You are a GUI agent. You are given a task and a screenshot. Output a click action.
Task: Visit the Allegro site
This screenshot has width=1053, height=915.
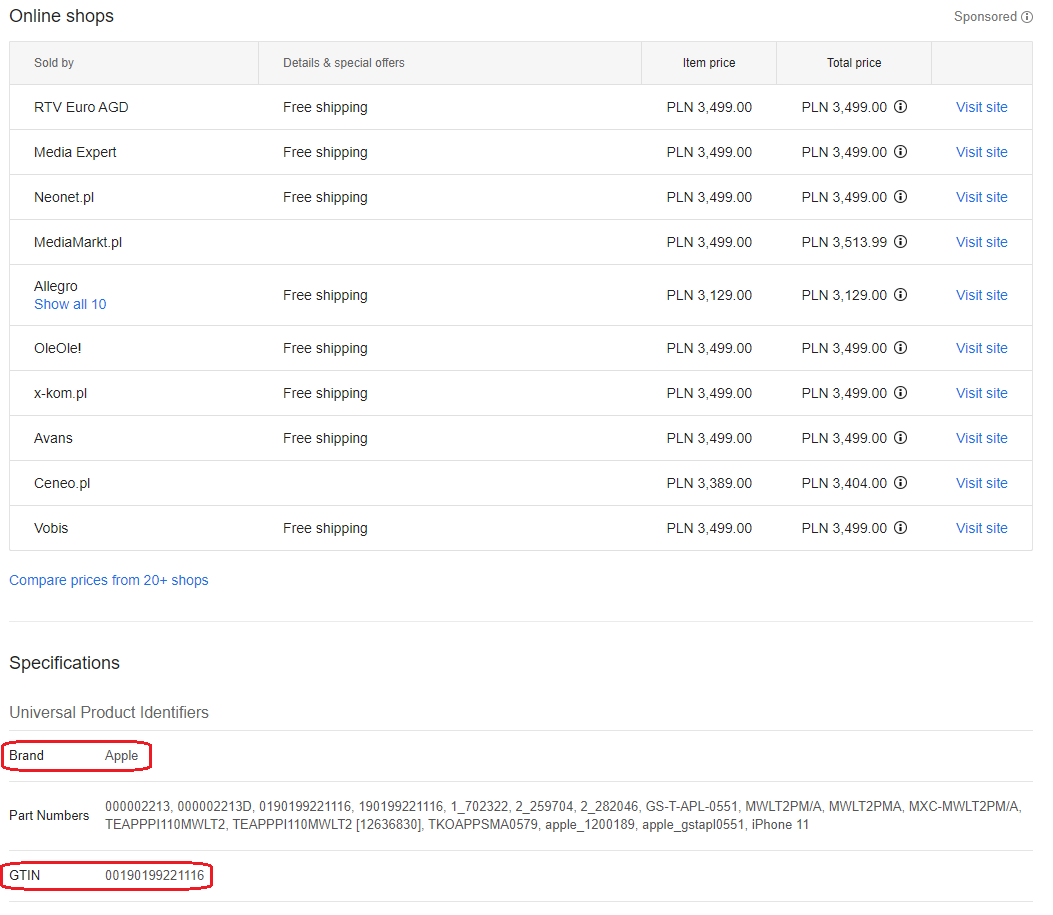(982, 295)
